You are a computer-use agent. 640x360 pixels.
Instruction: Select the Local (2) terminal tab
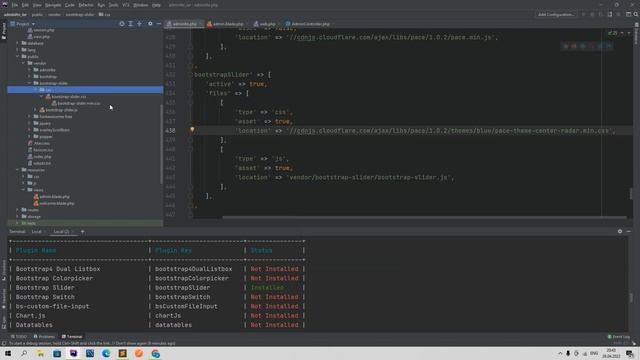[x=61, y=231]
